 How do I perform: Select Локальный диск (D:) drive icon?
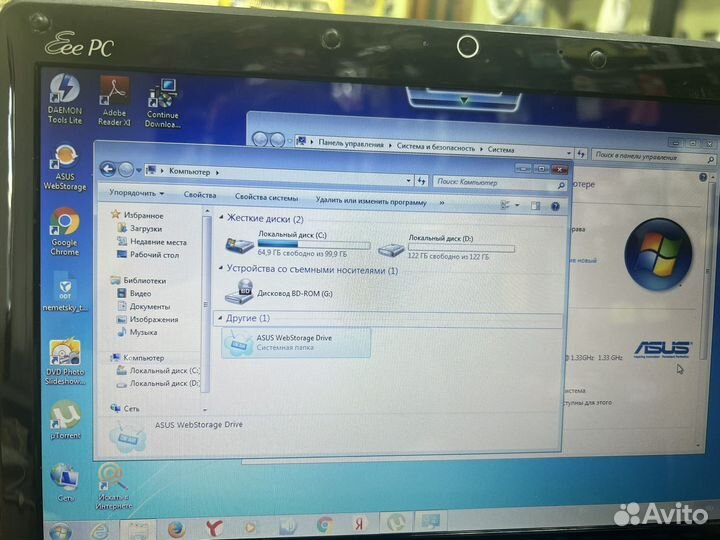[x=391, y=250]
